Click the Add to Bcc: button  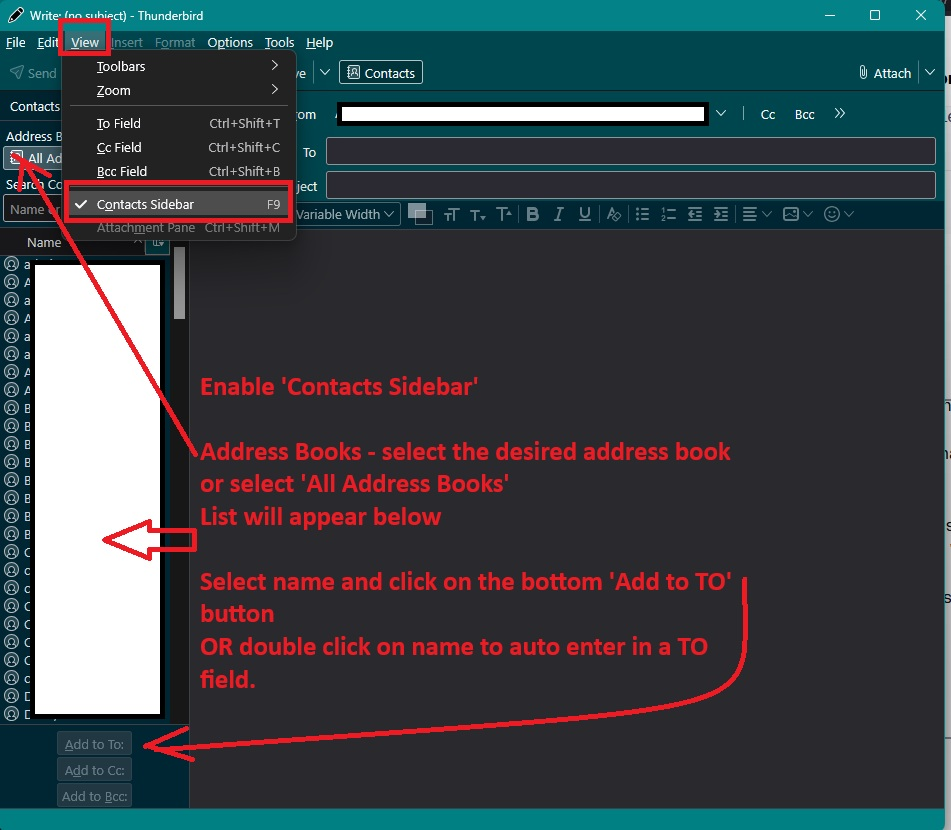pyautogui.click(x=95, y=796)
